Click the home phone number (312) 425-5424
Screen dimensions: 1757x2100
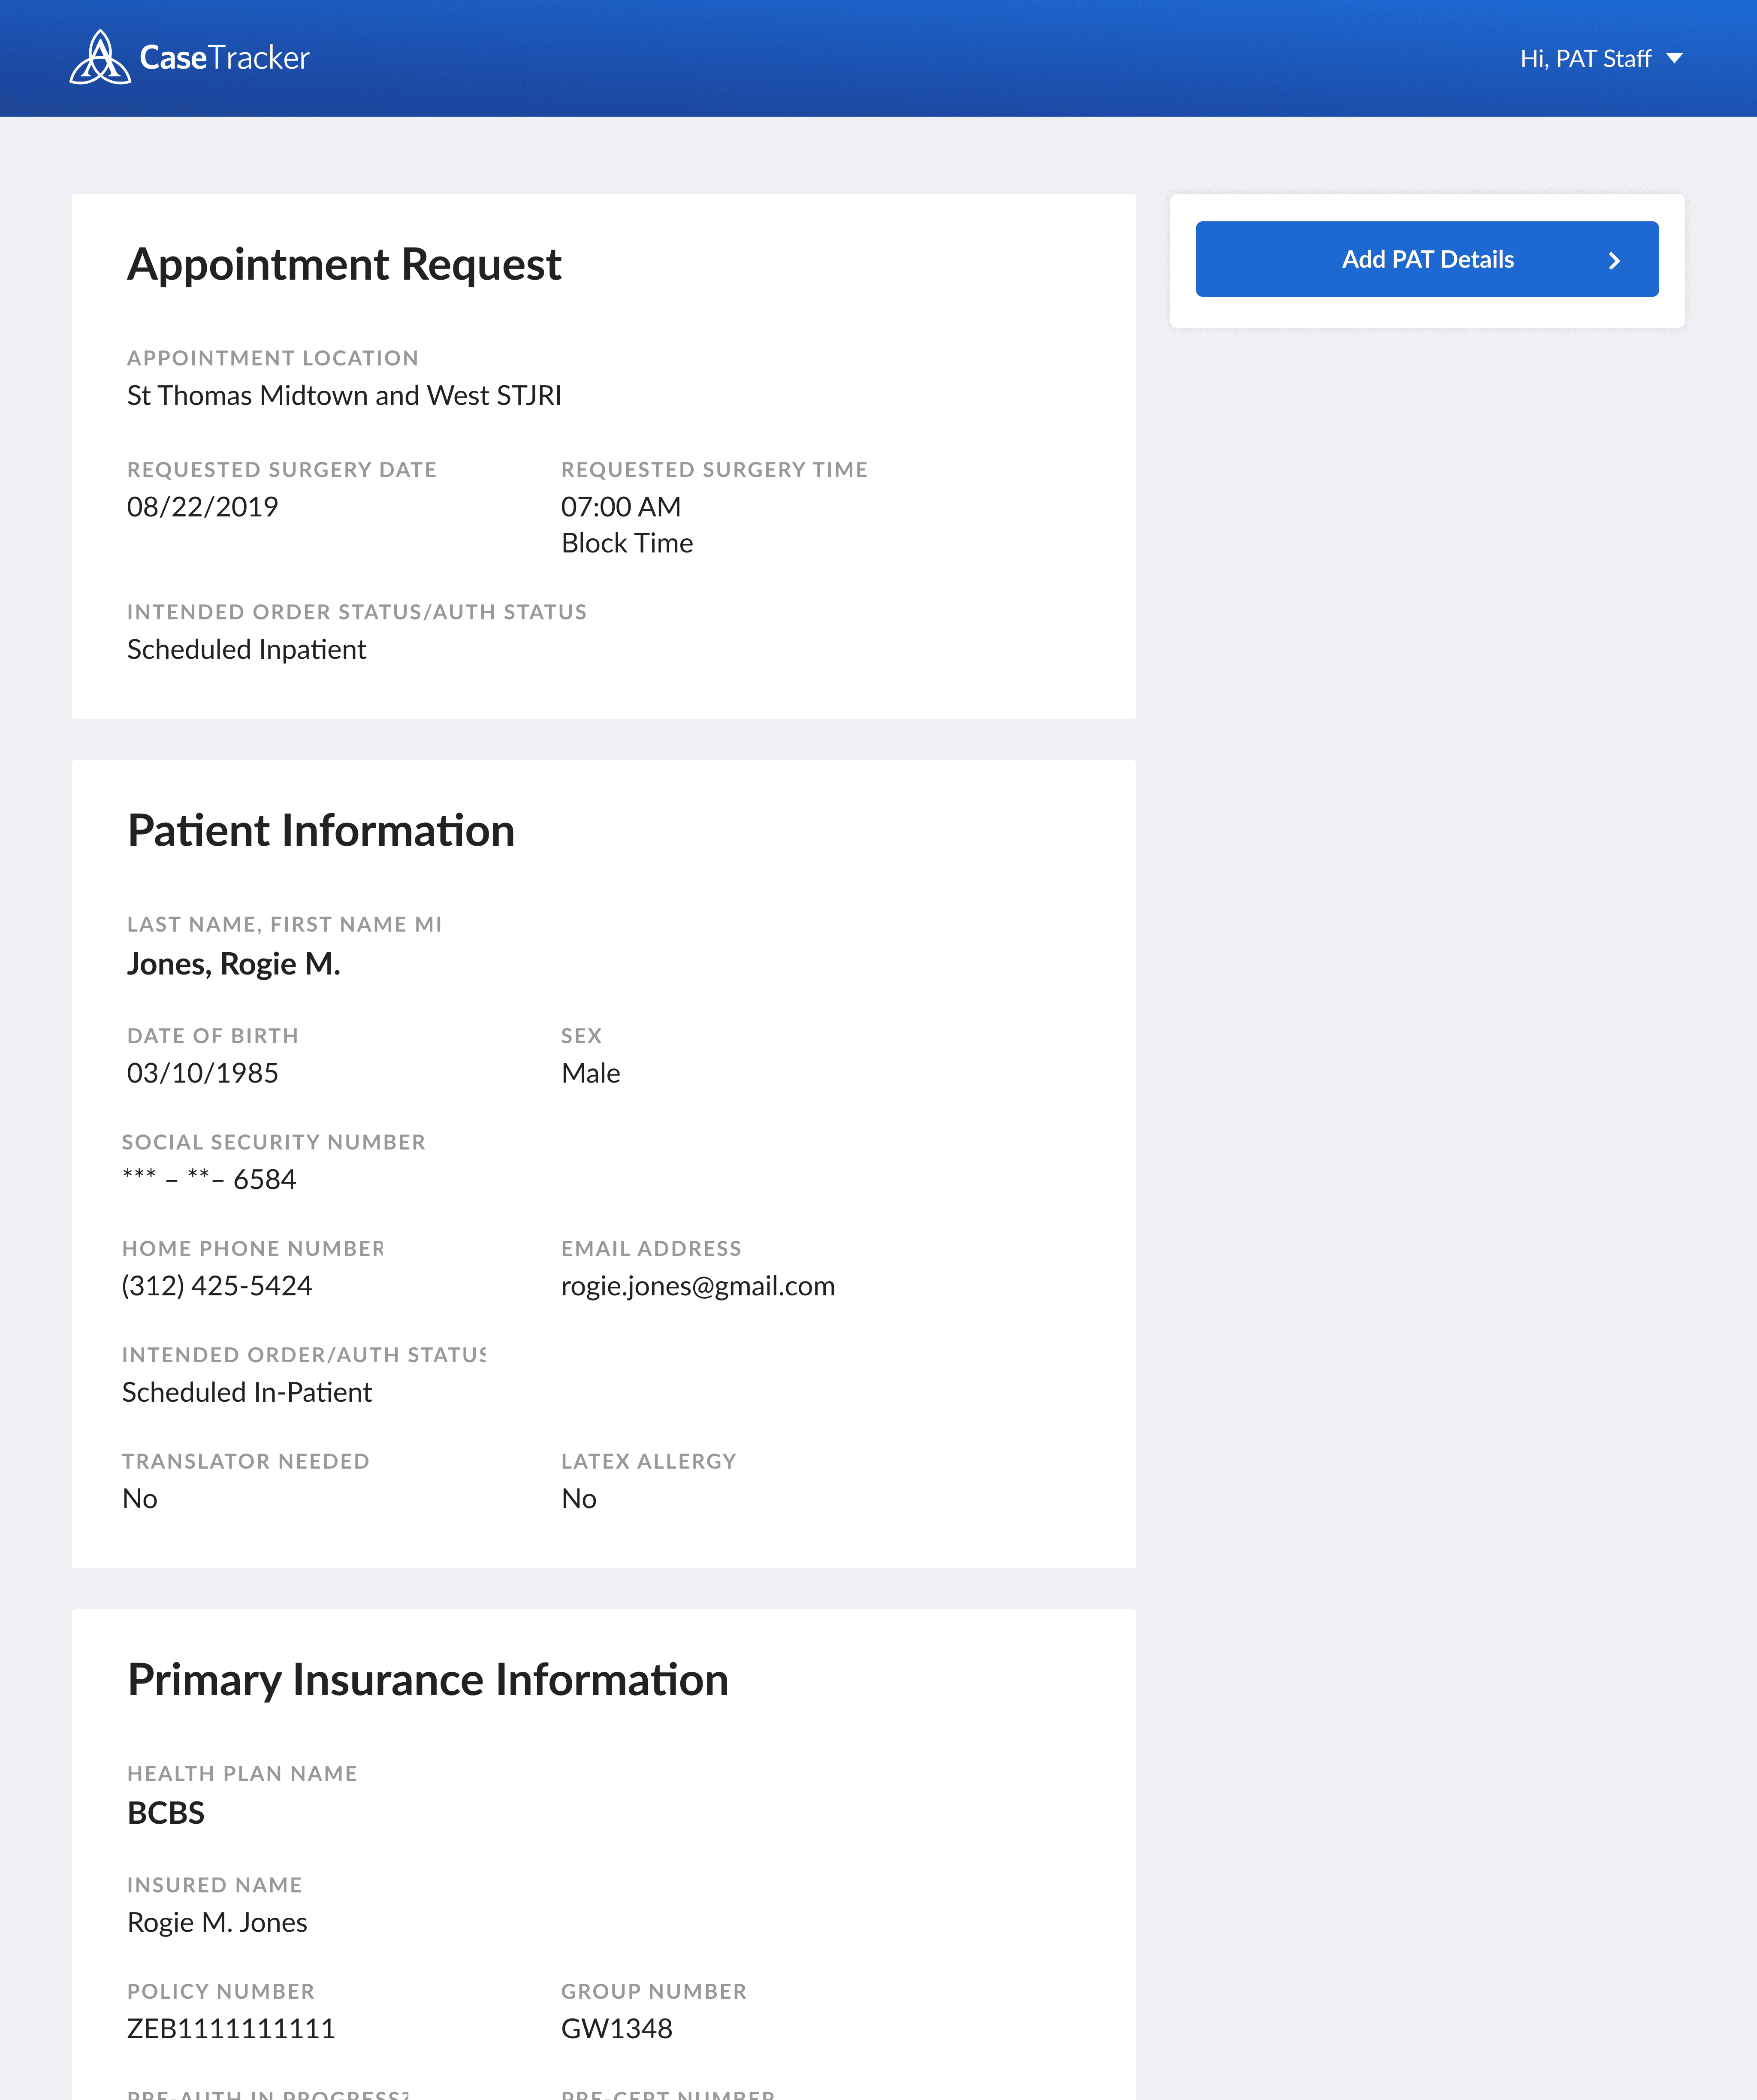pyautogui.click(x=217, y=1286)
